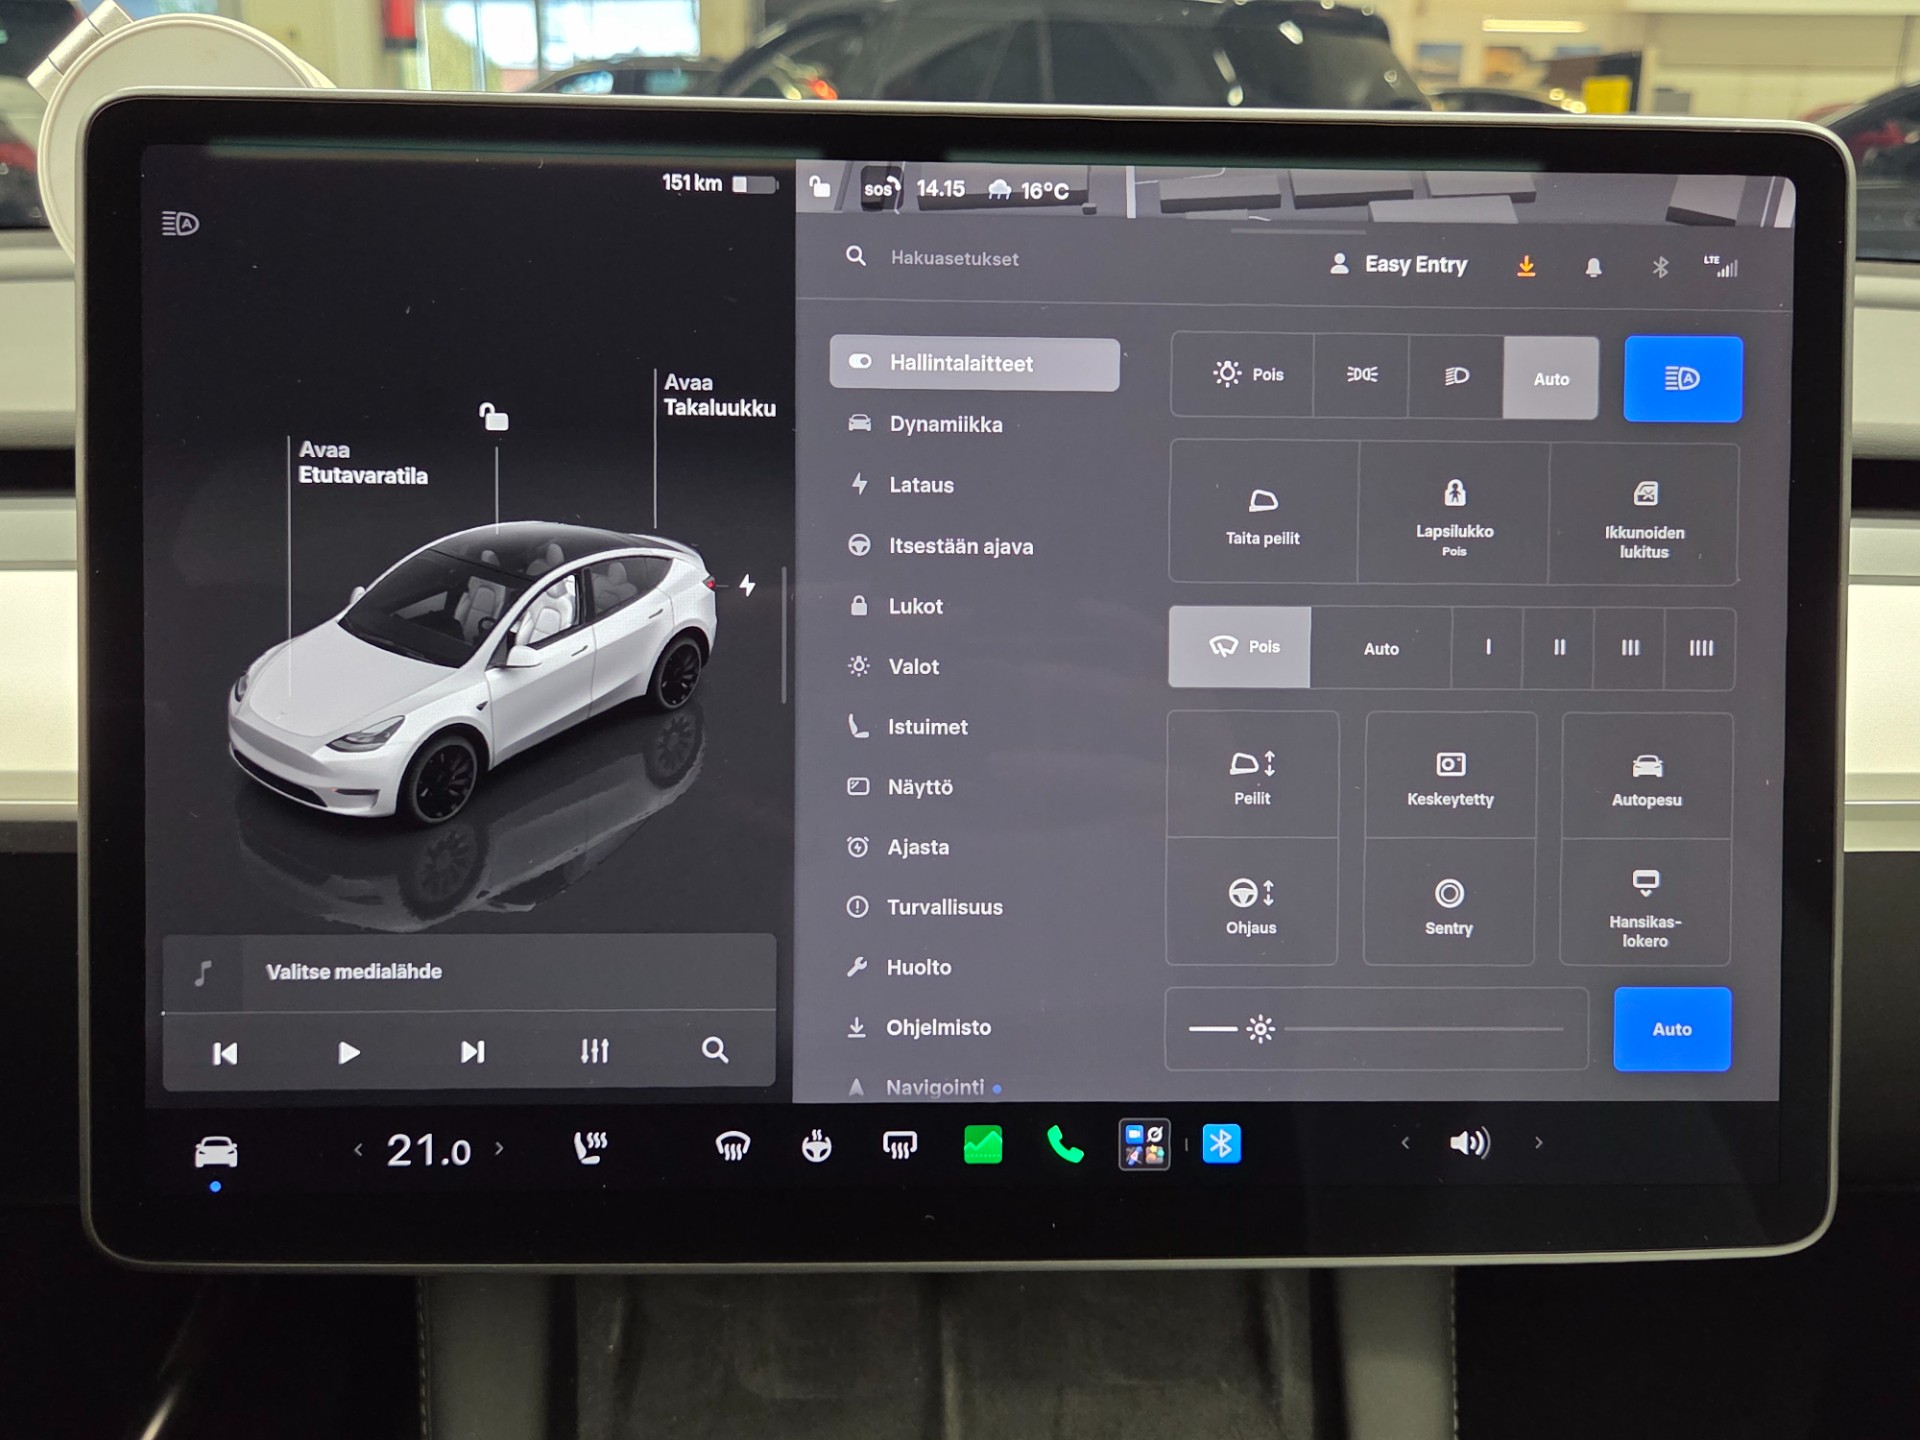Decrease cabin temperature with left chevron

point(358,1150)
